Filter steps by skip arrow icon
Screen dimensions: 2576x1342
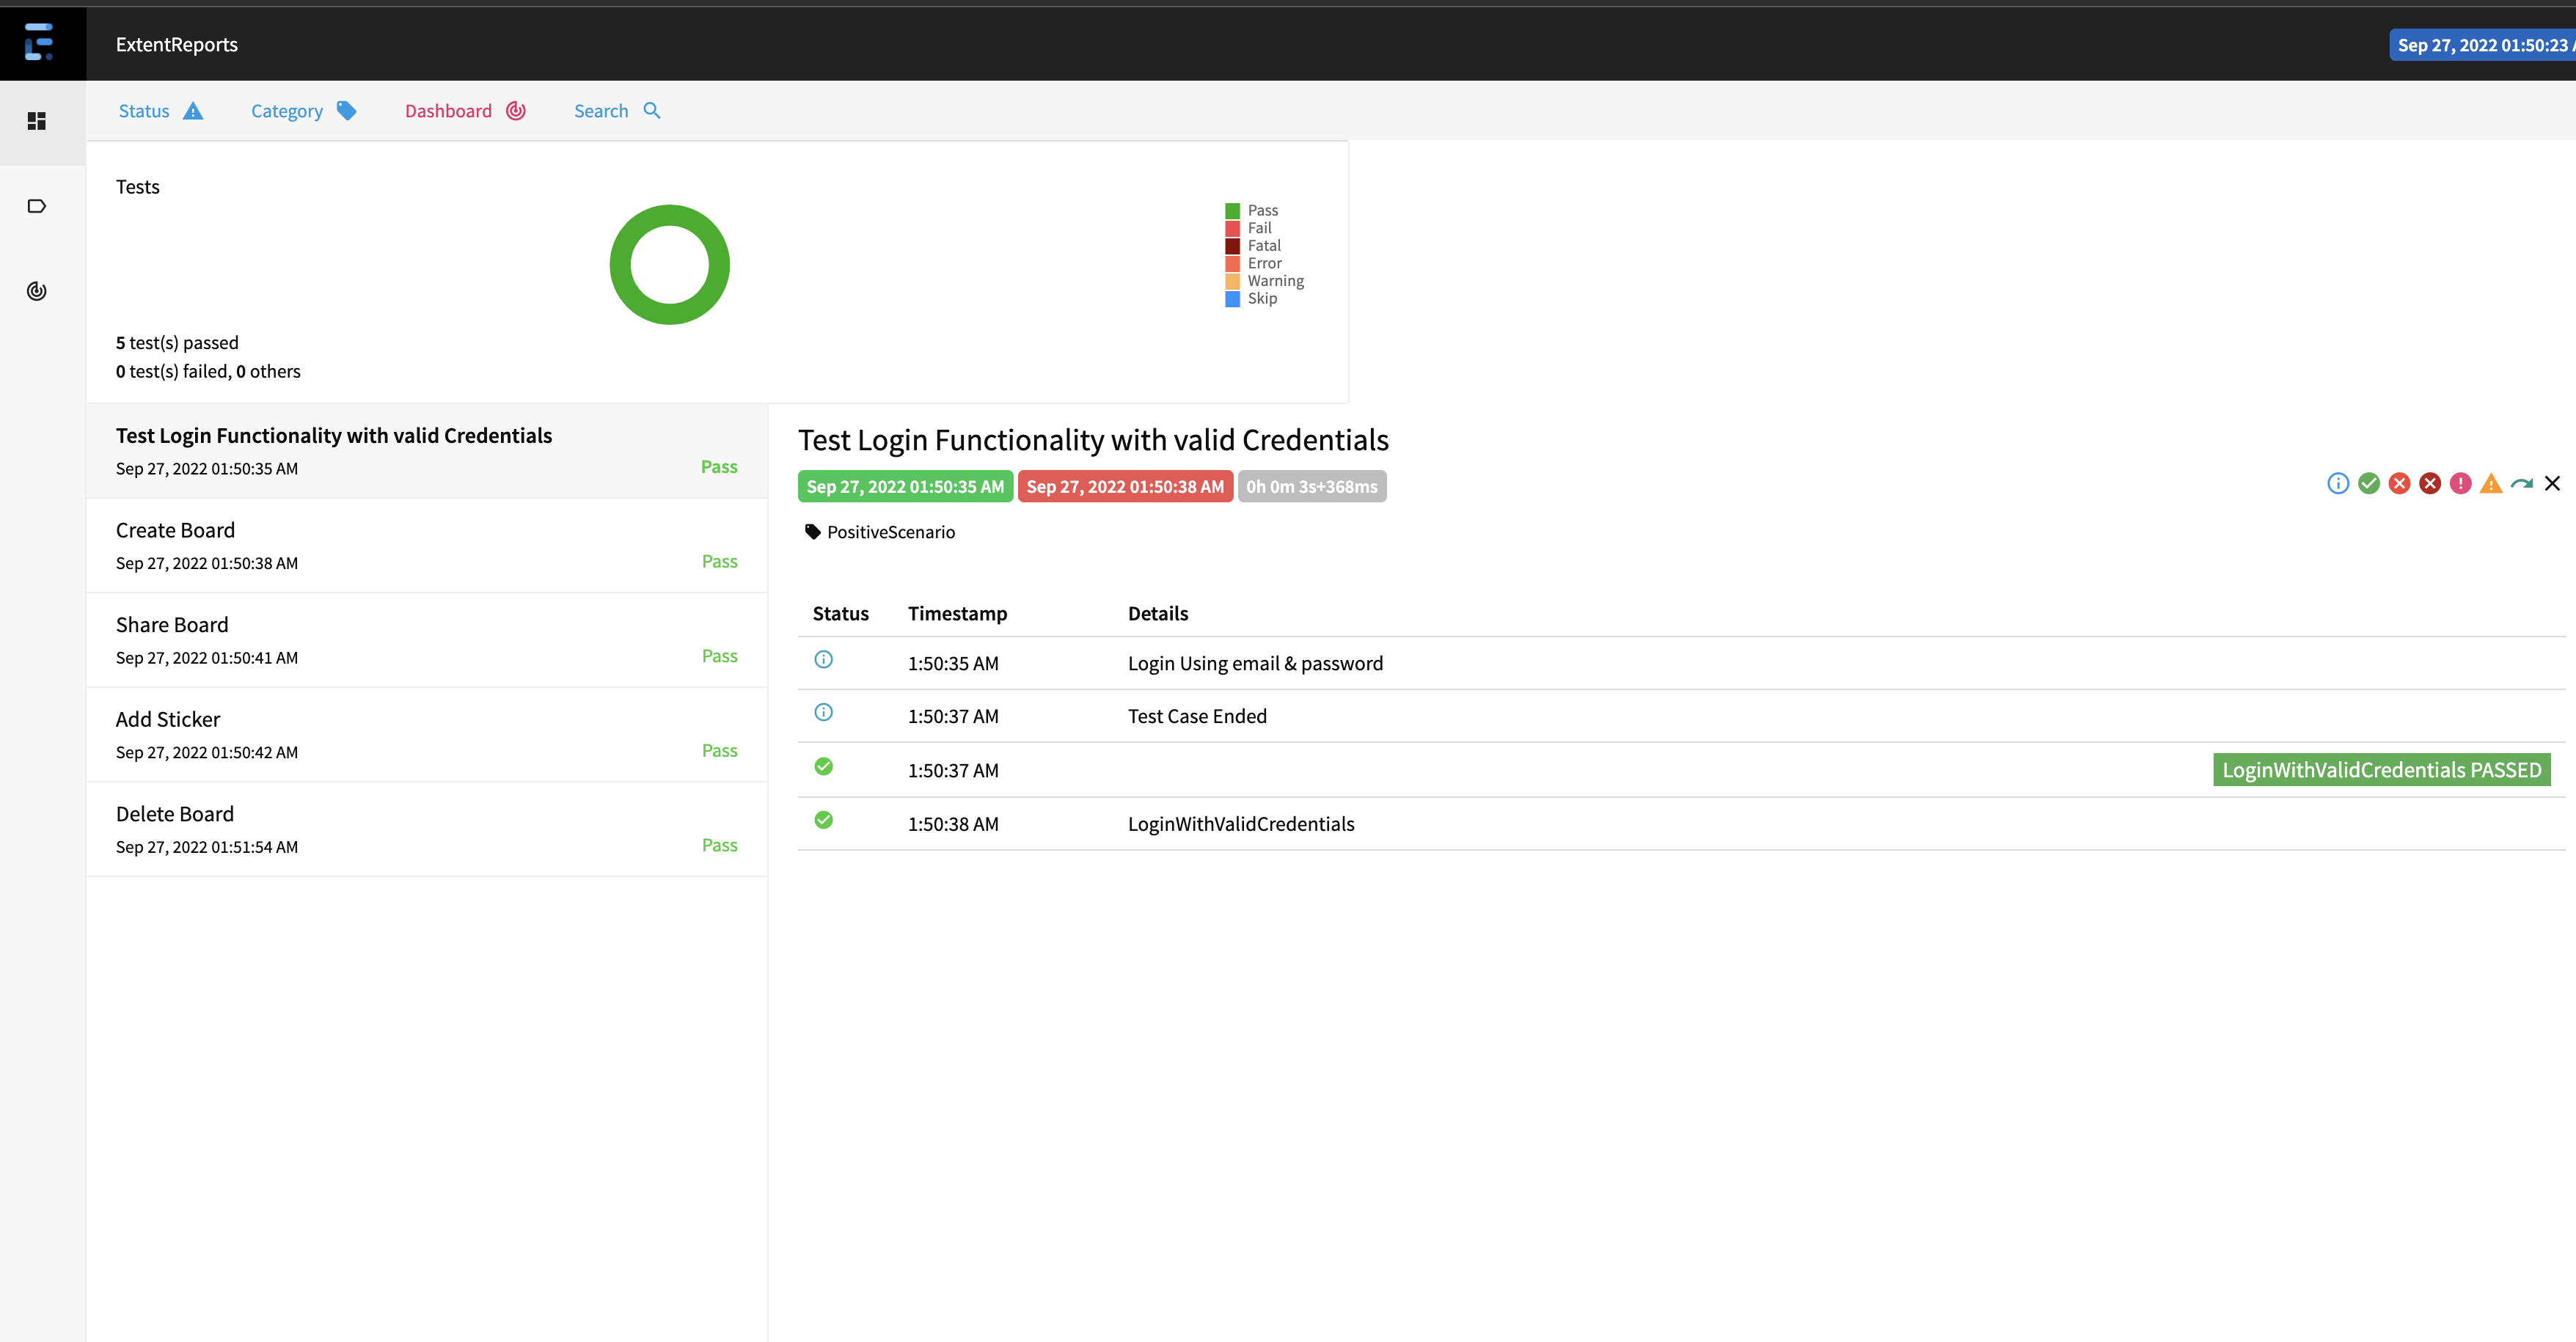click(2522, 484)
